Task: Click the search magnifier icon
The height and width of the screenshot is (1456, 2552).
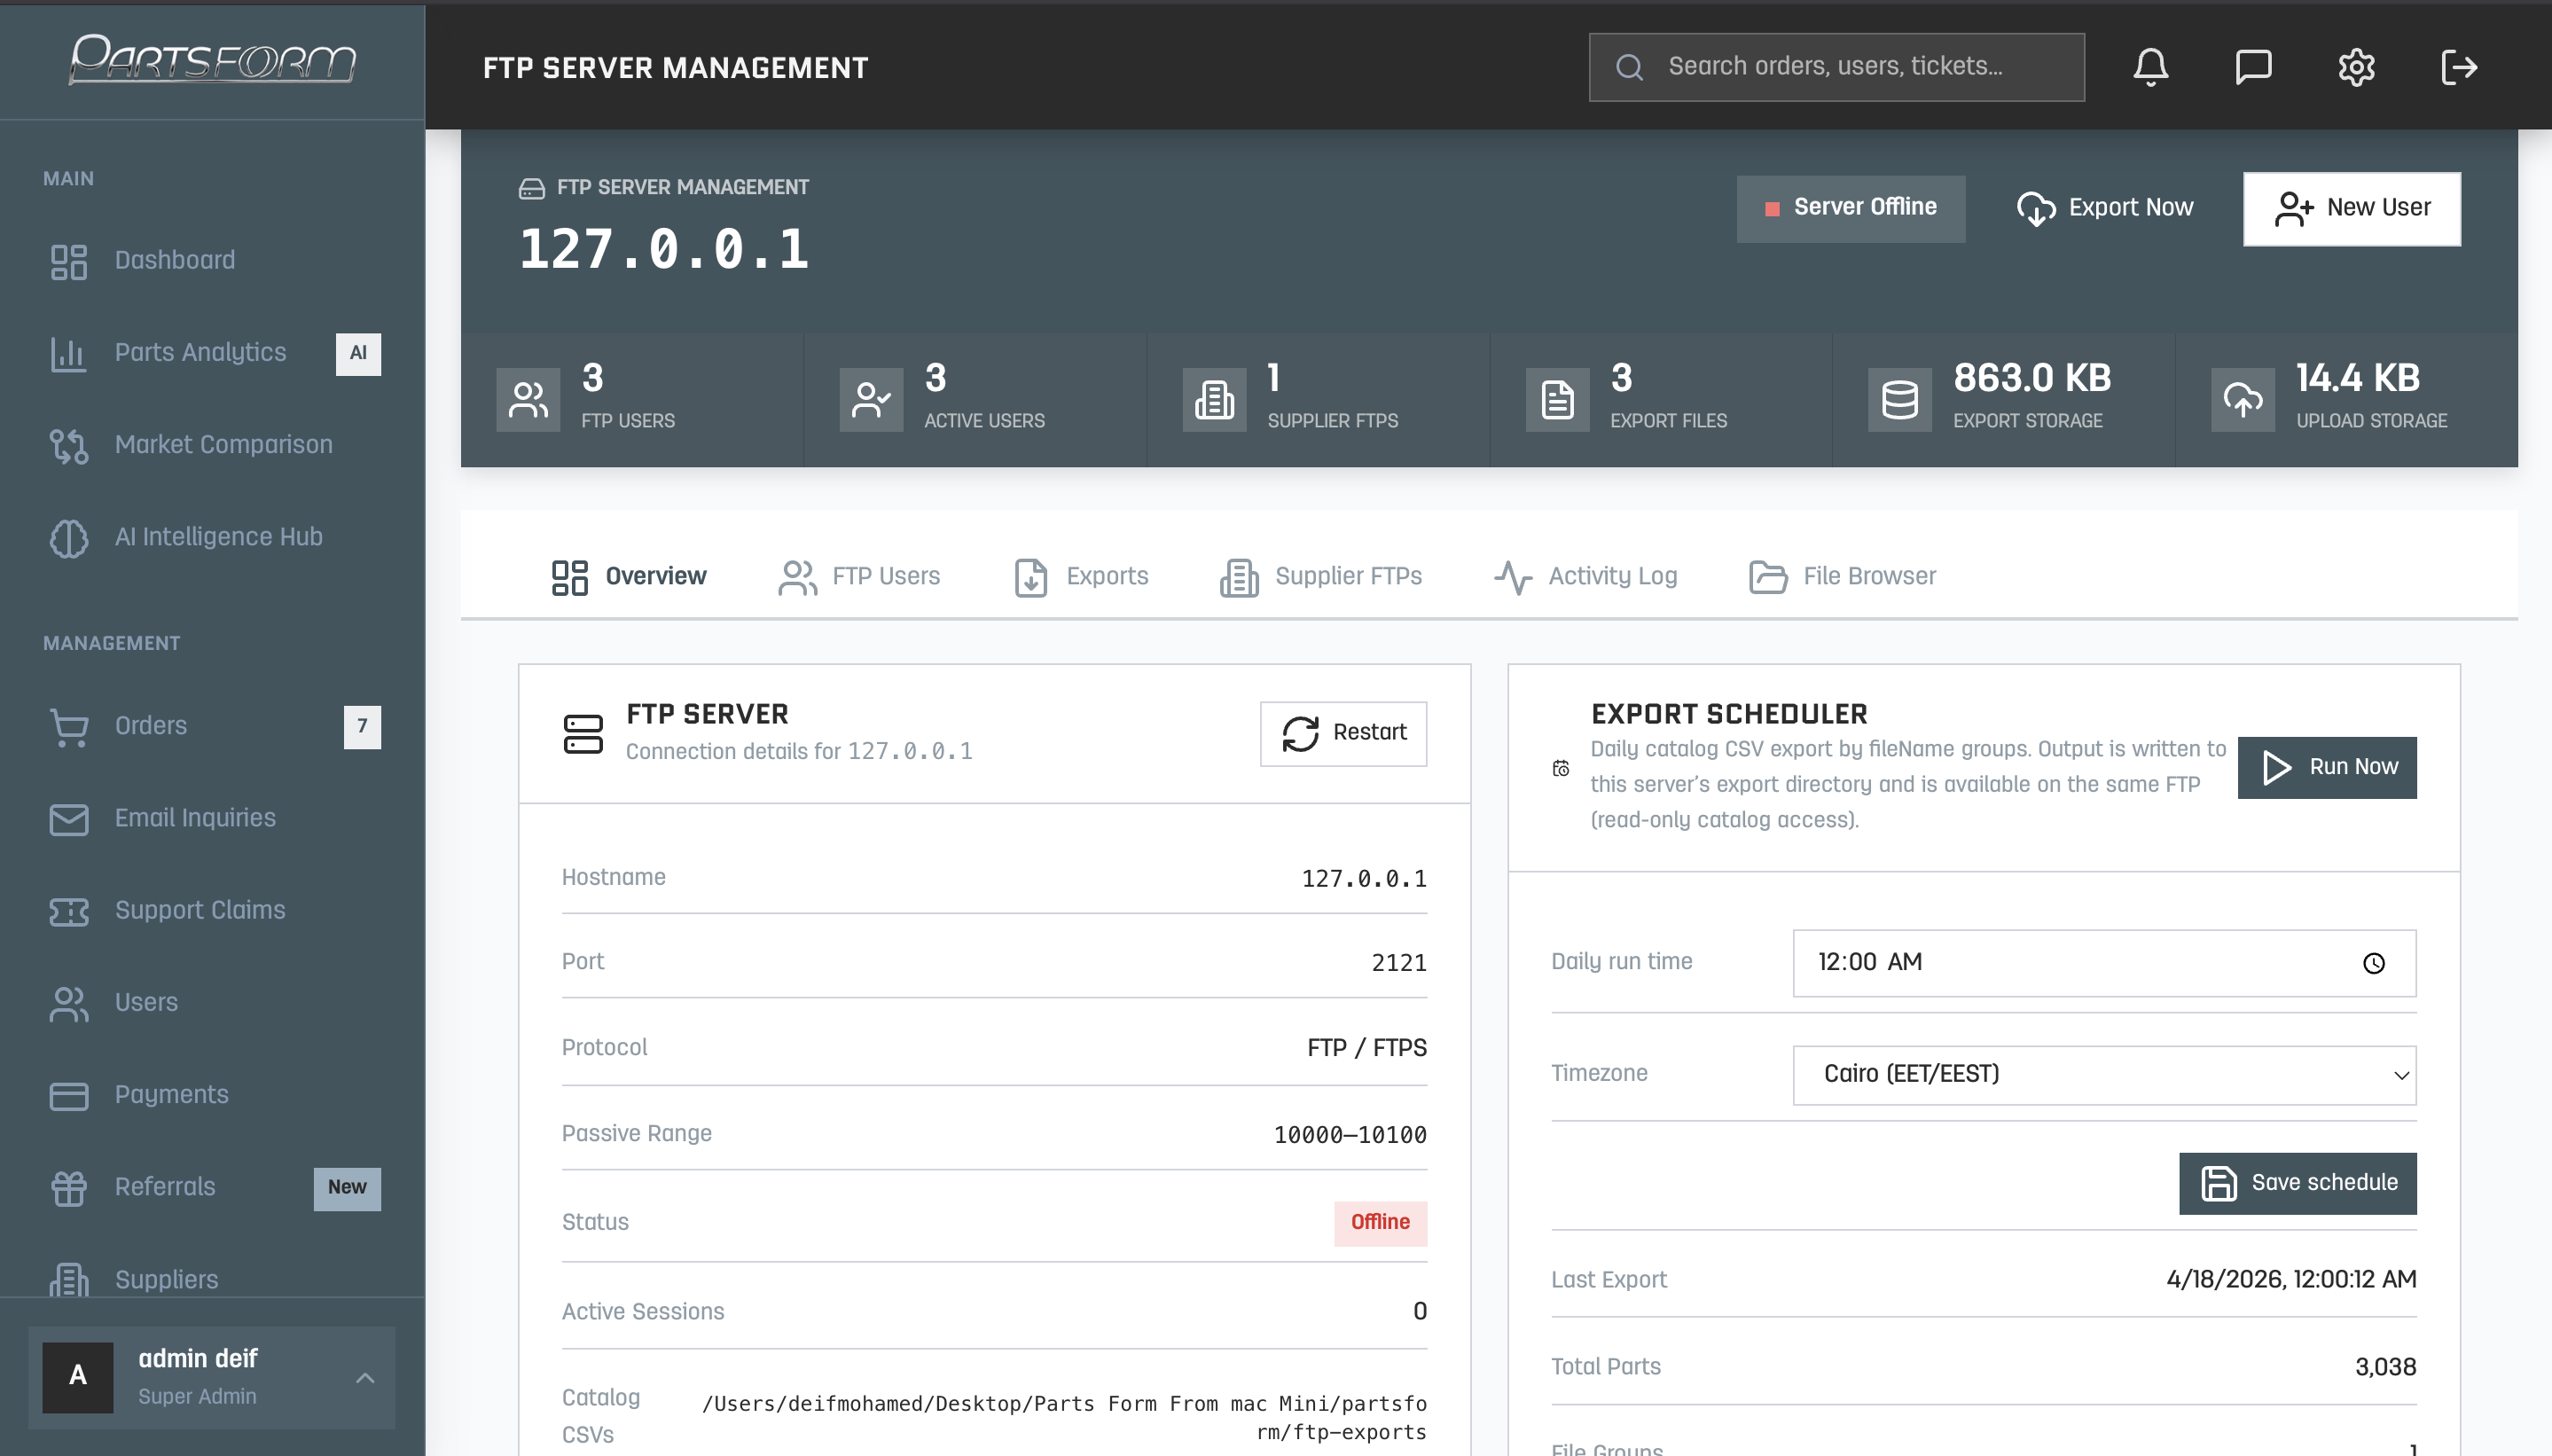Action: click(x=1629, y=67)
